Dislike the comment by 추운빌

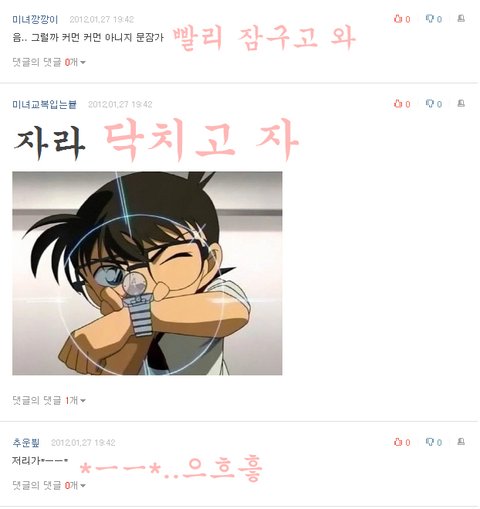[x=433, y=442]
